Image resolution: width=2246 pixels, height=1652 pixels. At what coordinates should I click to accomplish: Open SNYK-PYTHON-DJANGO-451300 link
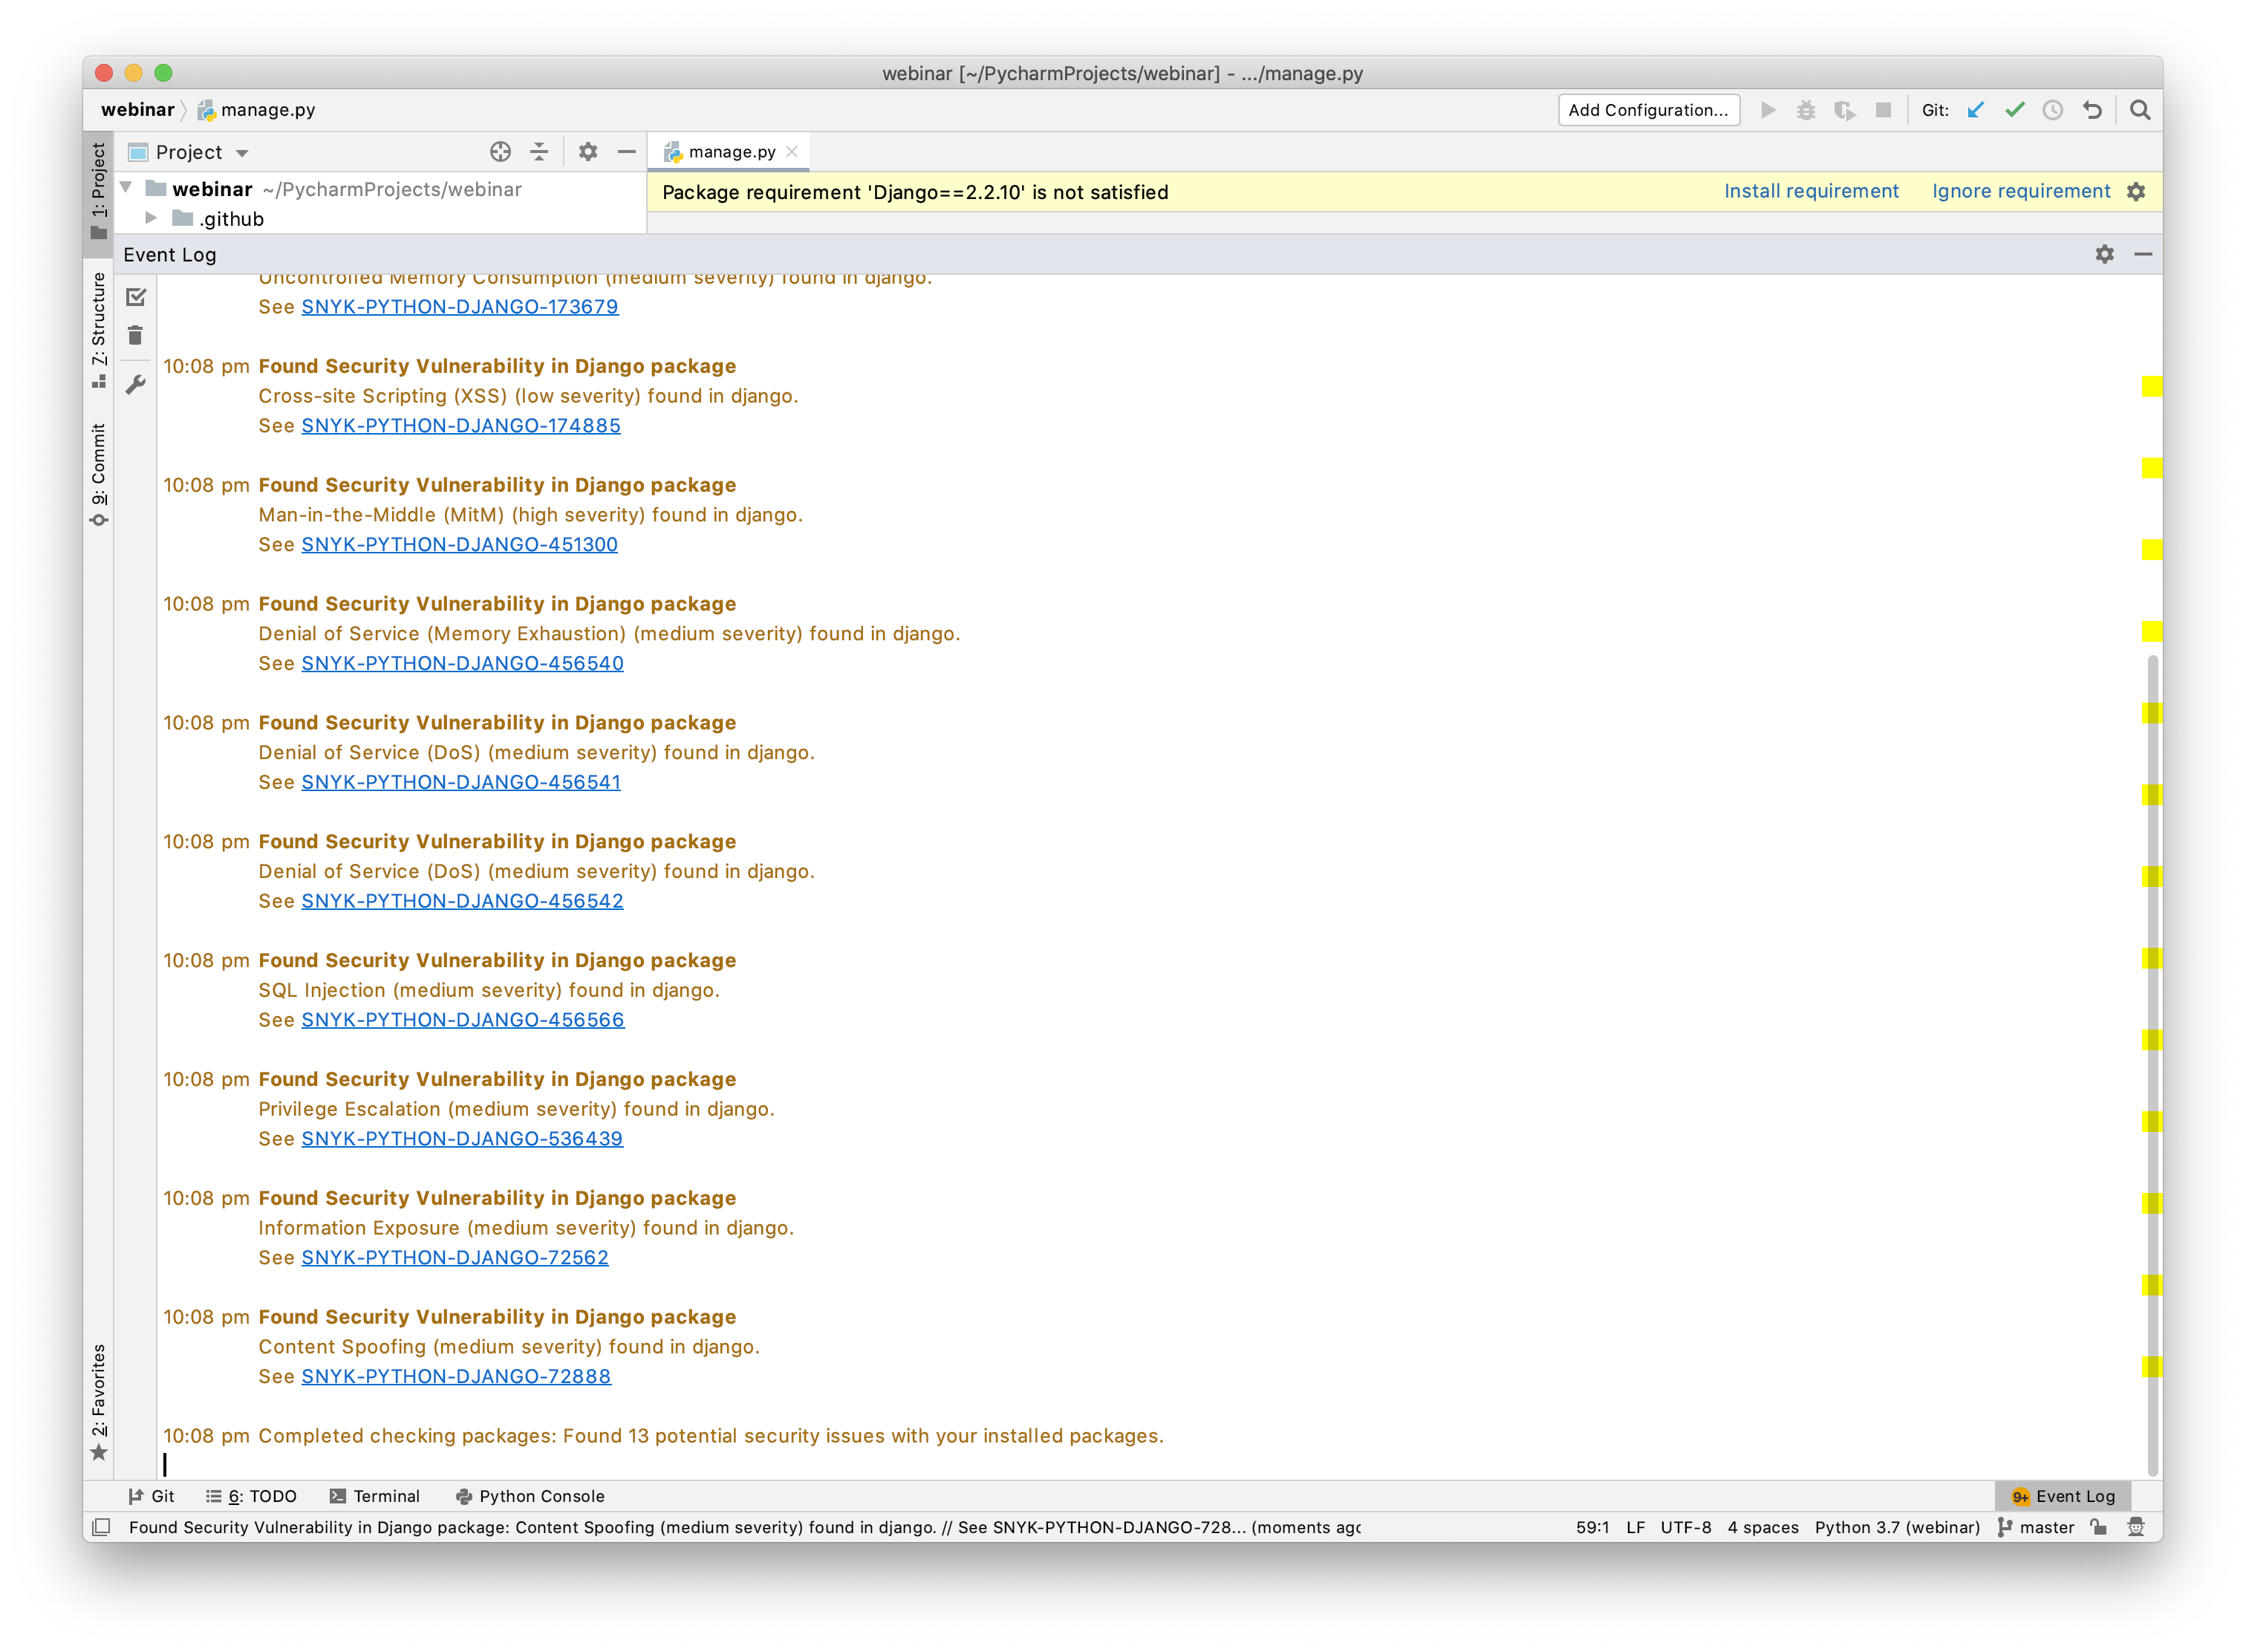pos(459,544)
